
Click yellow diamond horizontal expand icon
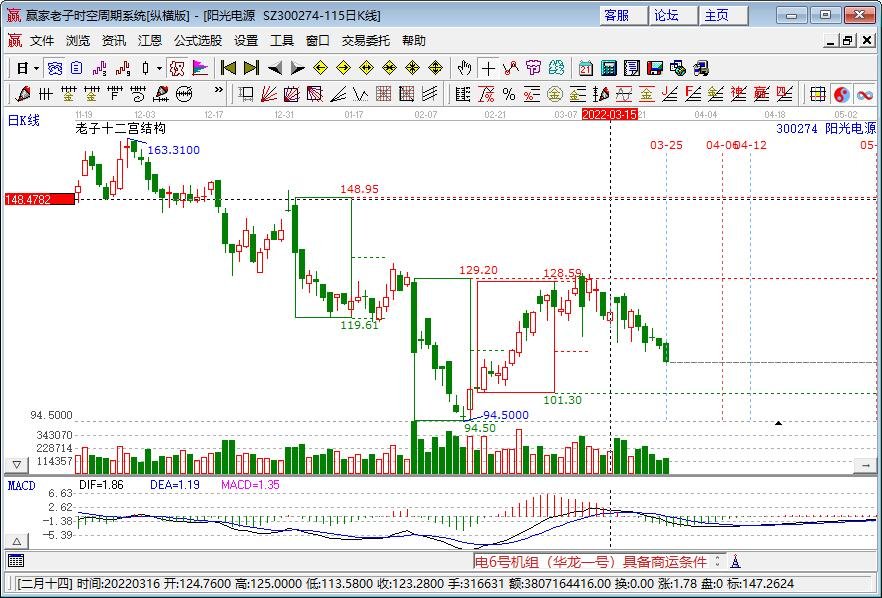[366, 69]
